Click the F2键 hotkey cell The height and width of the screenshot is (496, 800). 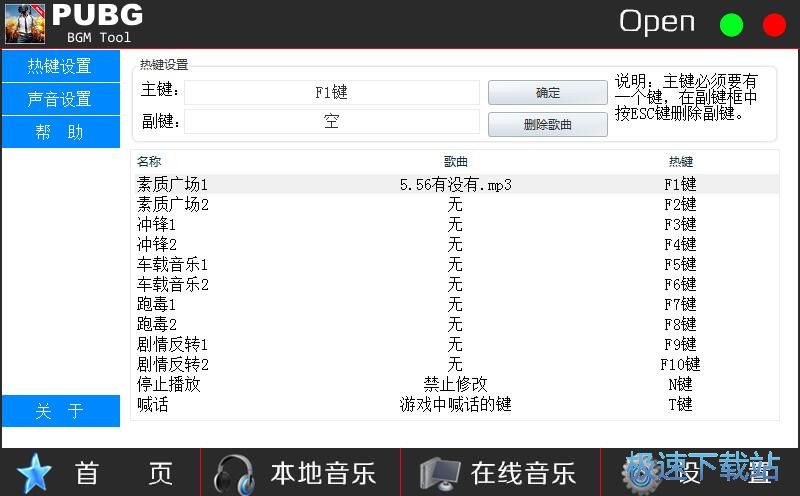click(x=681, y=204)
